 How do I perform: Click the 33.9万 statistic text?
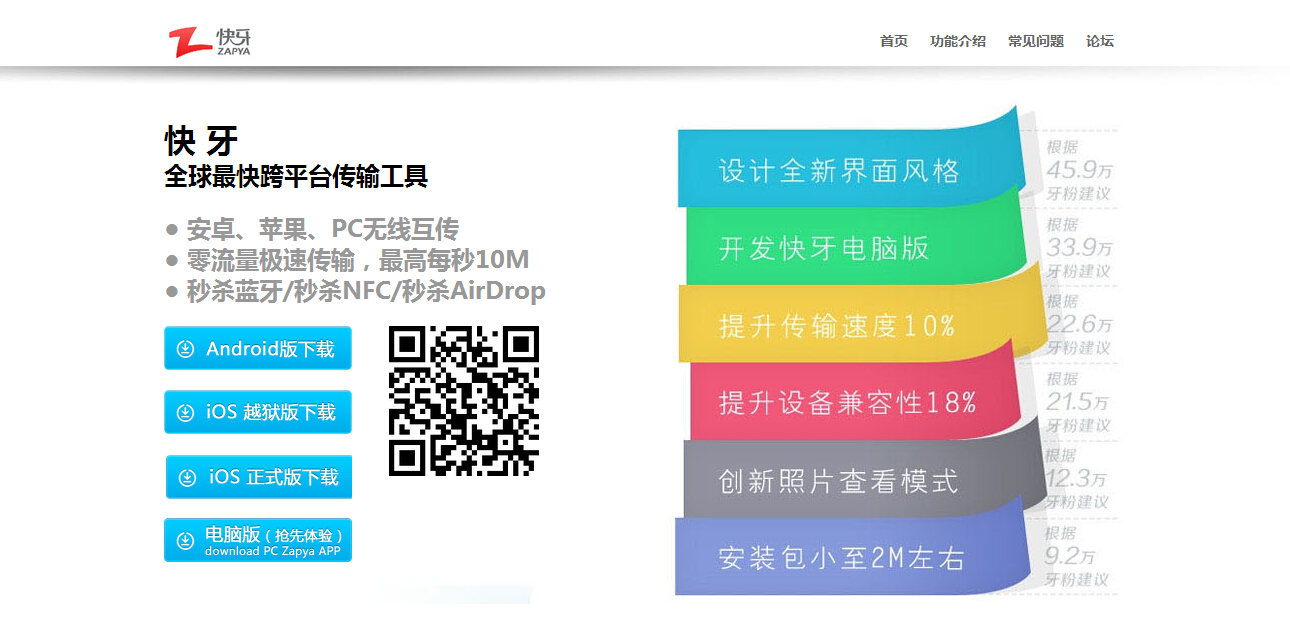(x=1078, y=247)
